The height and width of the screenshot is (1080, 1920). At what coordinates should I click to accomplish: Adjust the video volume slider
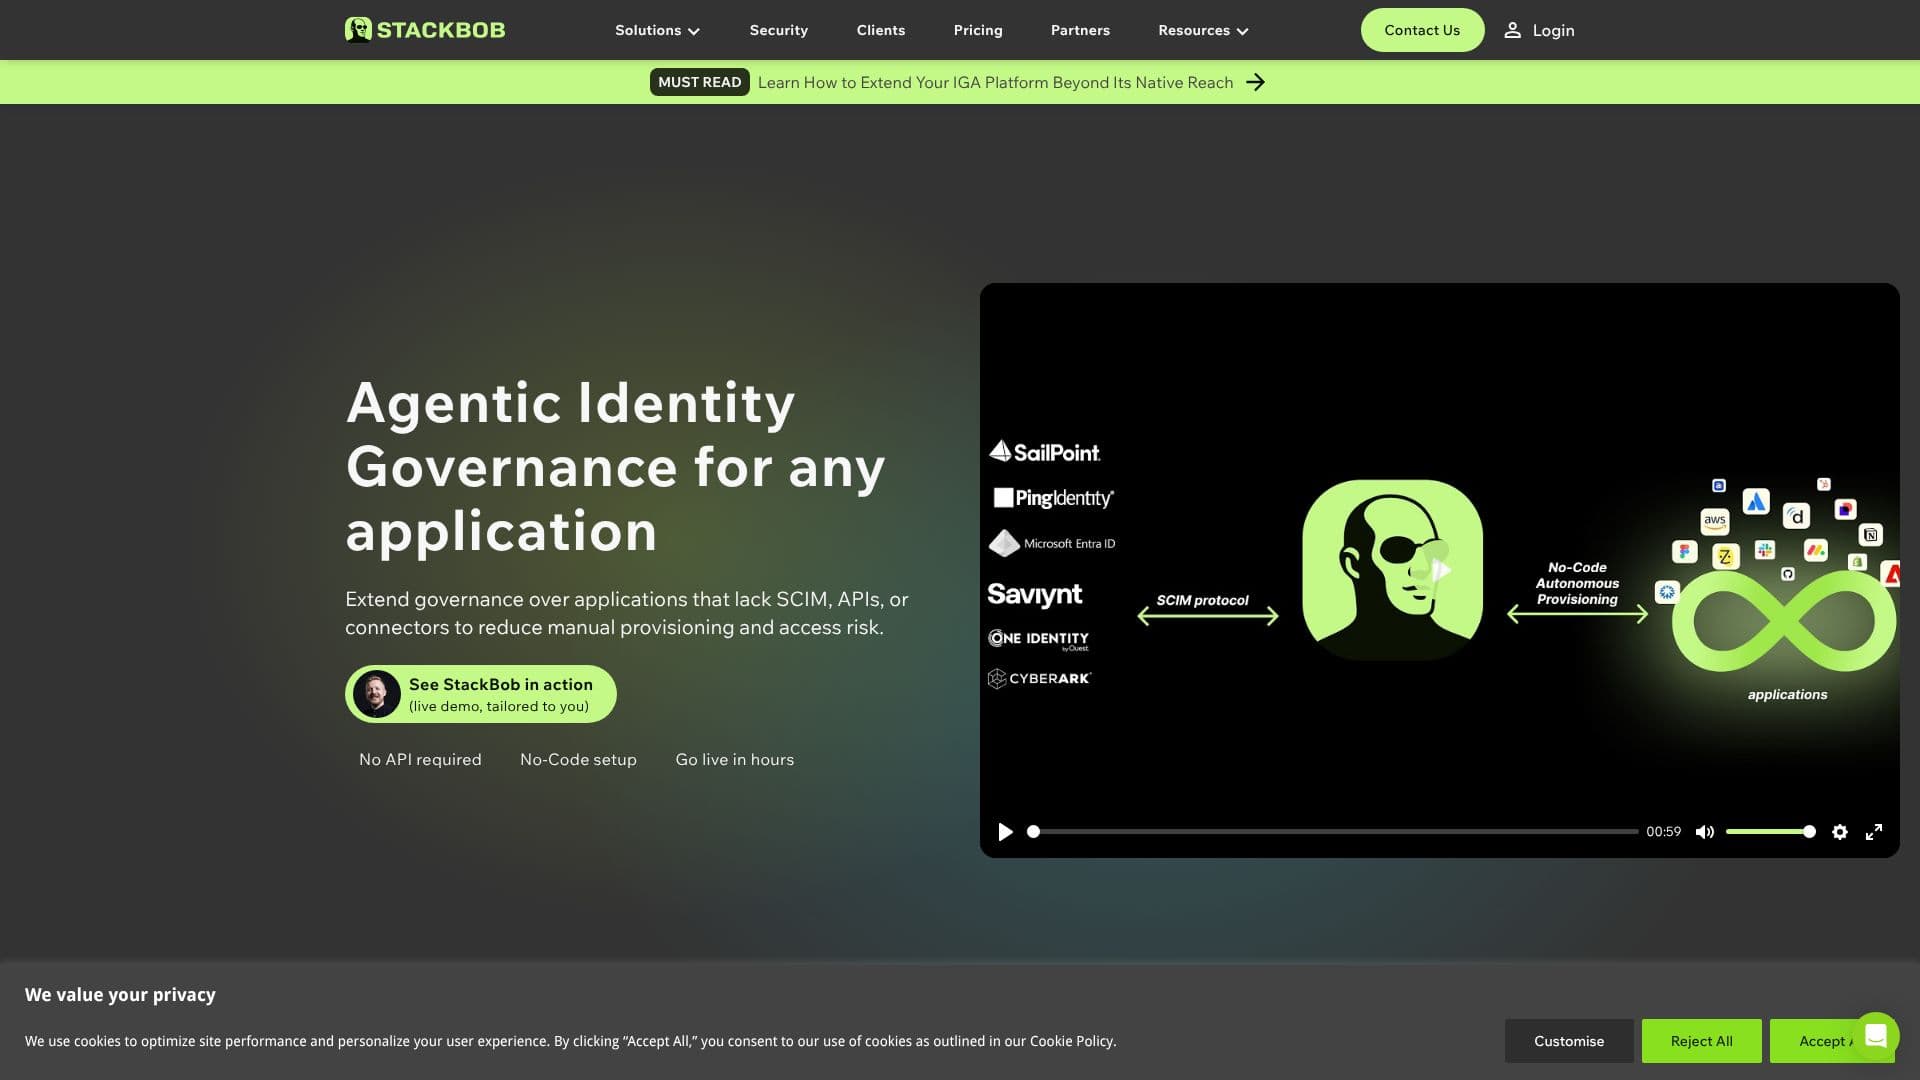[1770, 832]
